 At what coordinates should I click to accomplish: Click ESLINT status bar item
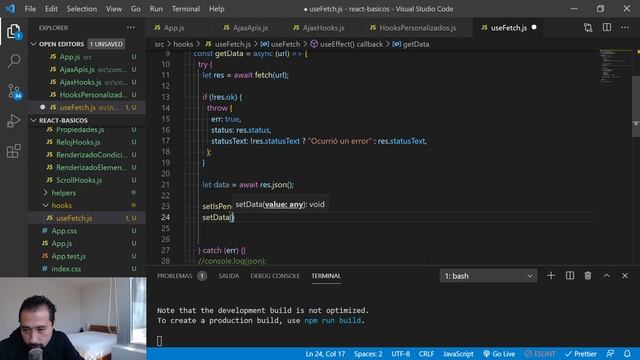[x=540, y=354]
